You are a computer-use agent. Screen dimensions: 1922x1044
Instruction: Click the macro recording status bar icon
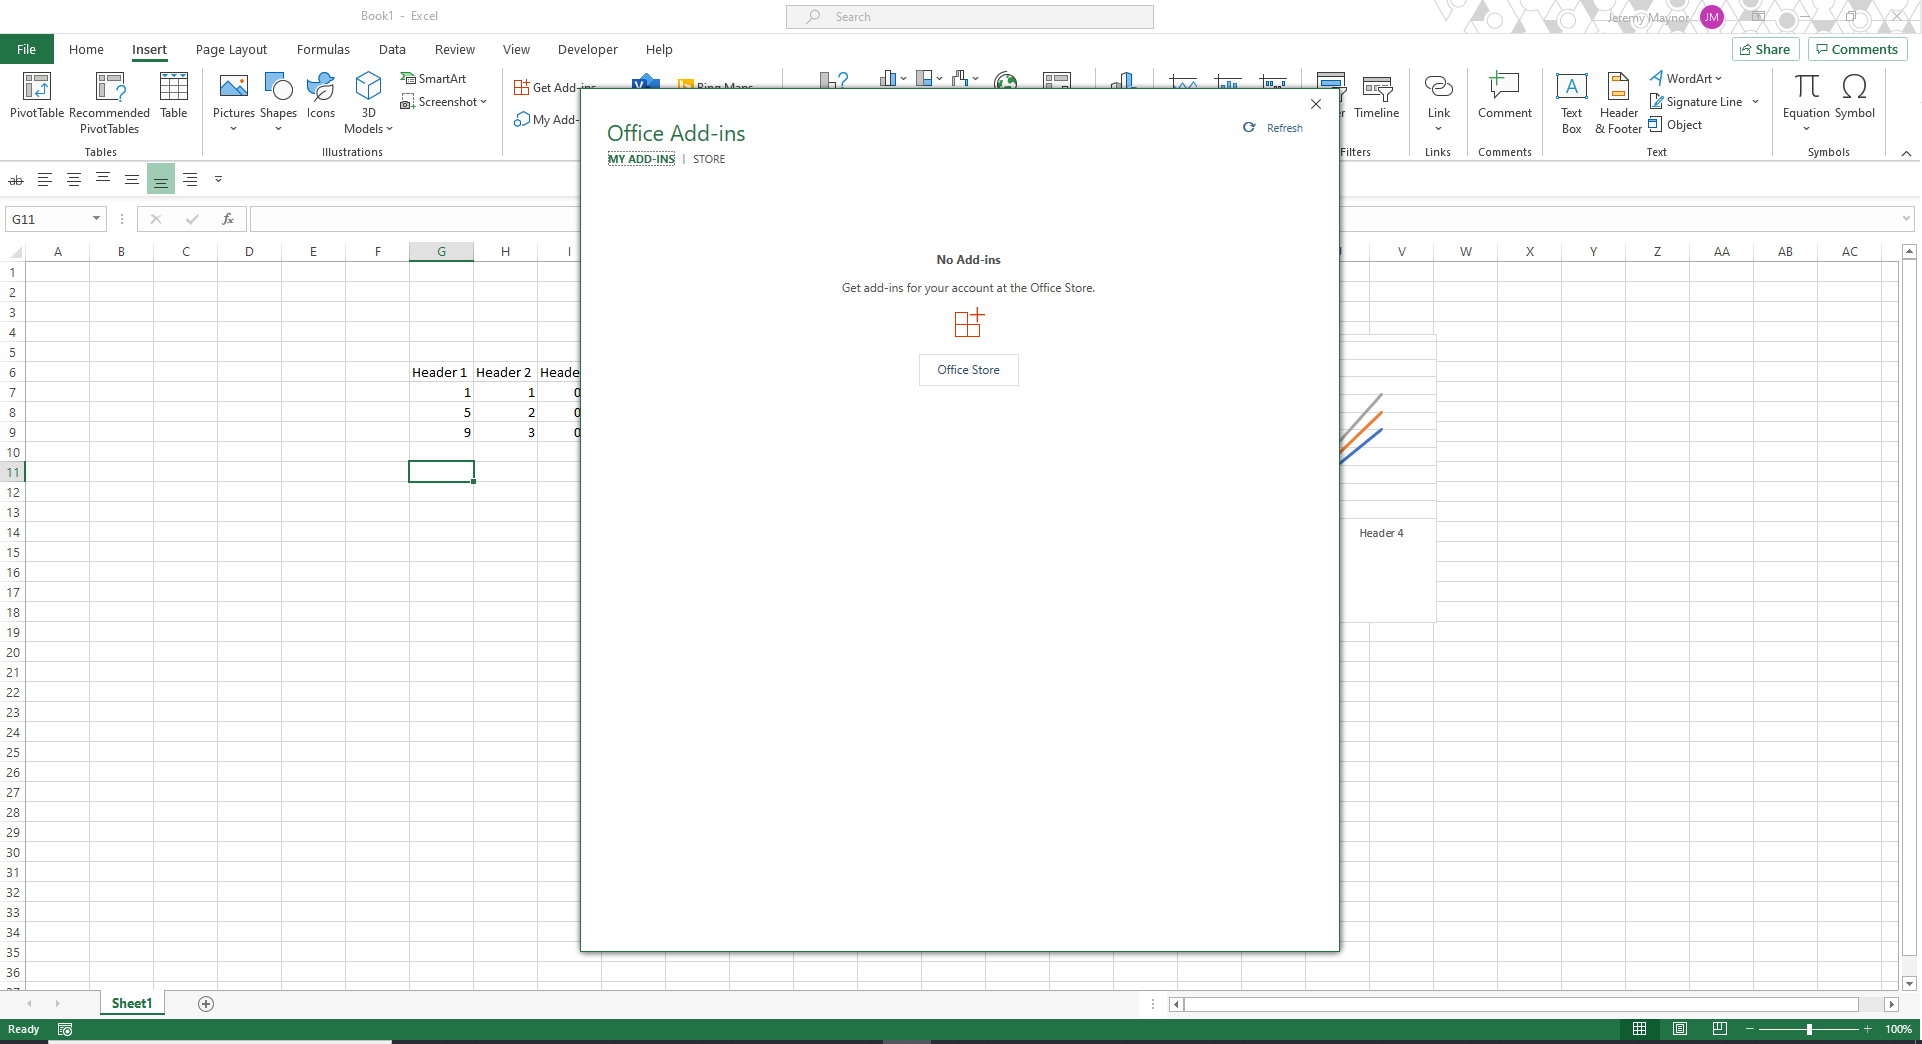point(65,1029)
